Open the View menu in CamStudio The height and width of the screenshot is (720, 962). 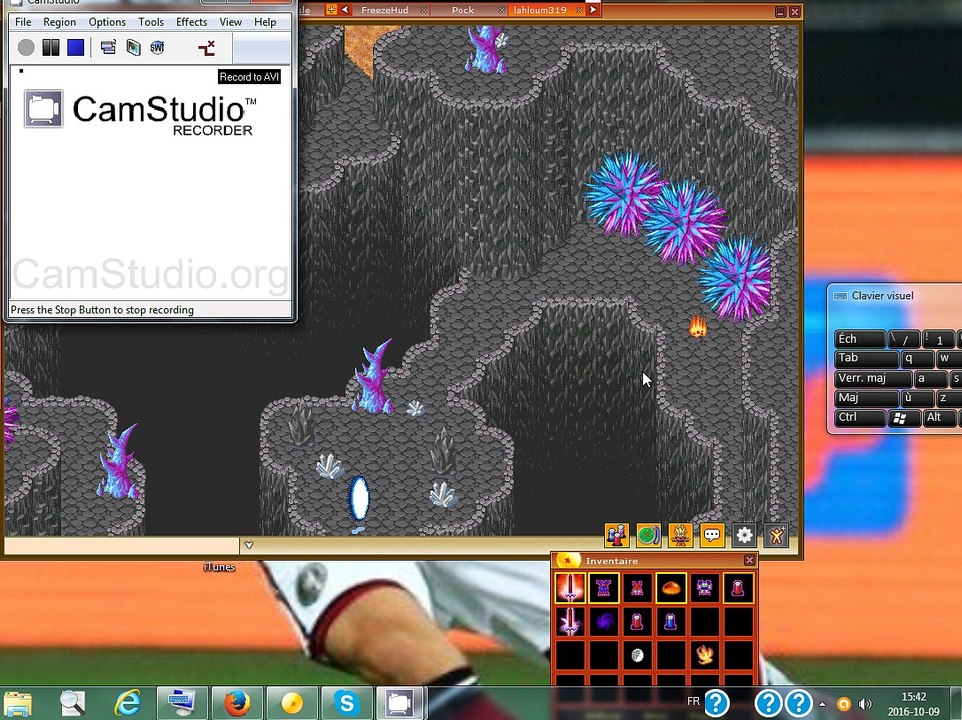tap(231, 22)
